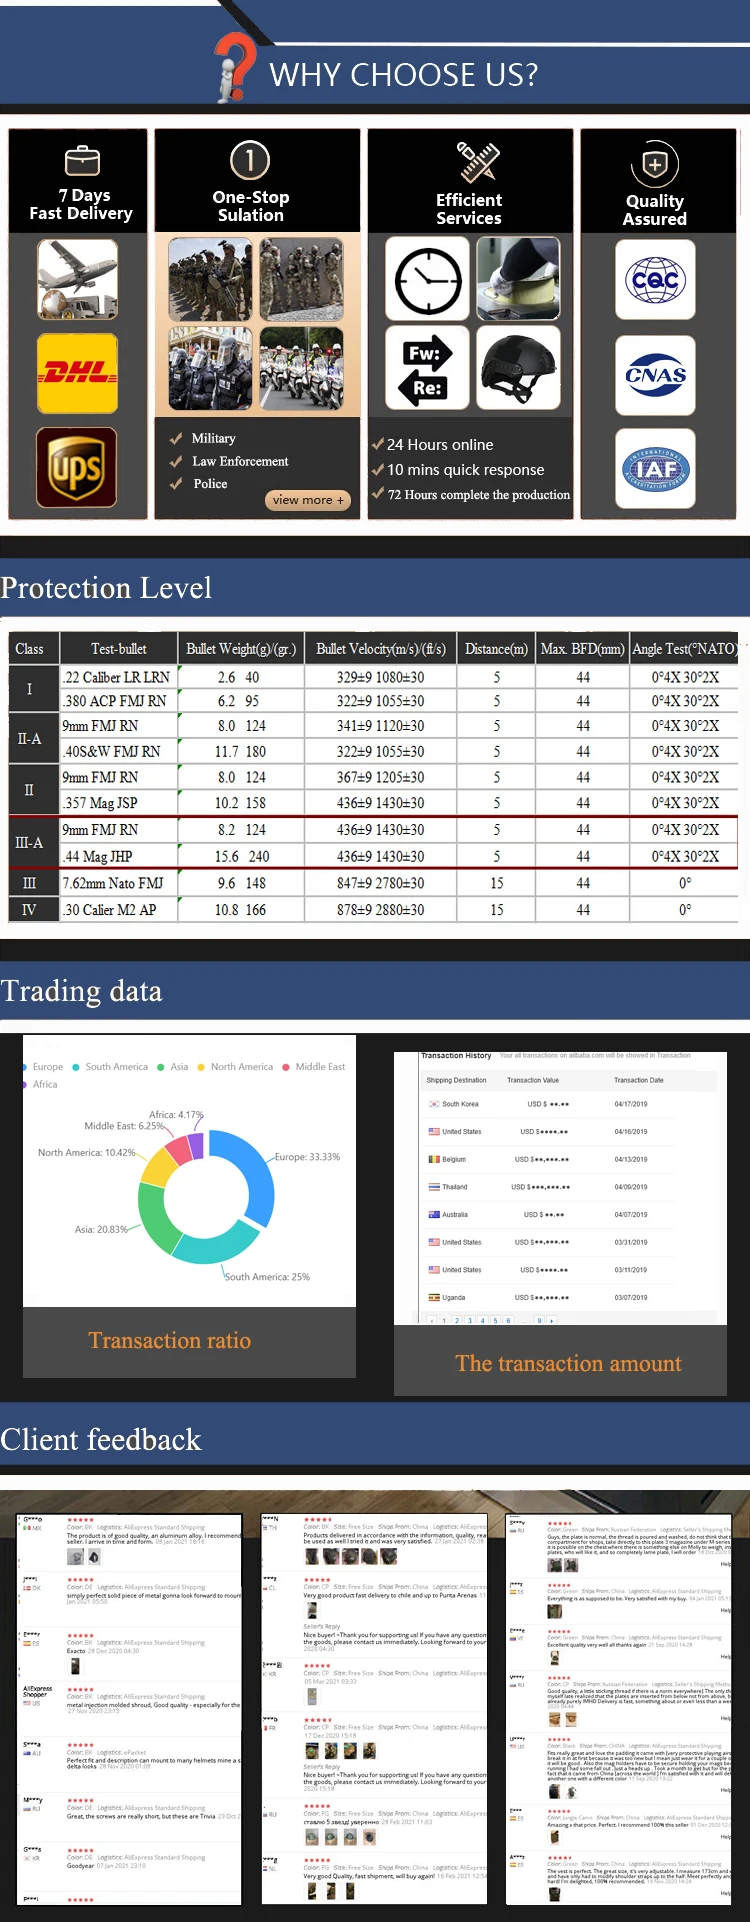The height and width of the screenshot is (1922, 750).
Task: Click the pencil and ruler icon above Efficient Services
Action: tap(478, 162)
